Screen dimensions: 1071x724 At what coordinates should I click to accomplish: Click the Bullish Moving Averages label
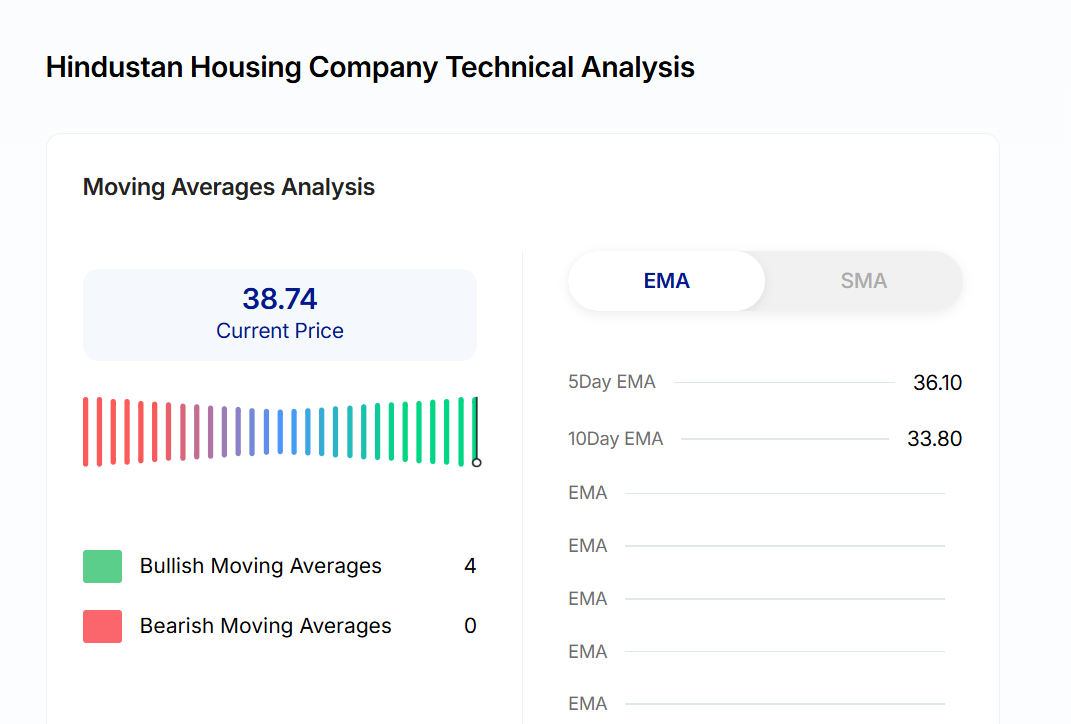click(260, 566)
